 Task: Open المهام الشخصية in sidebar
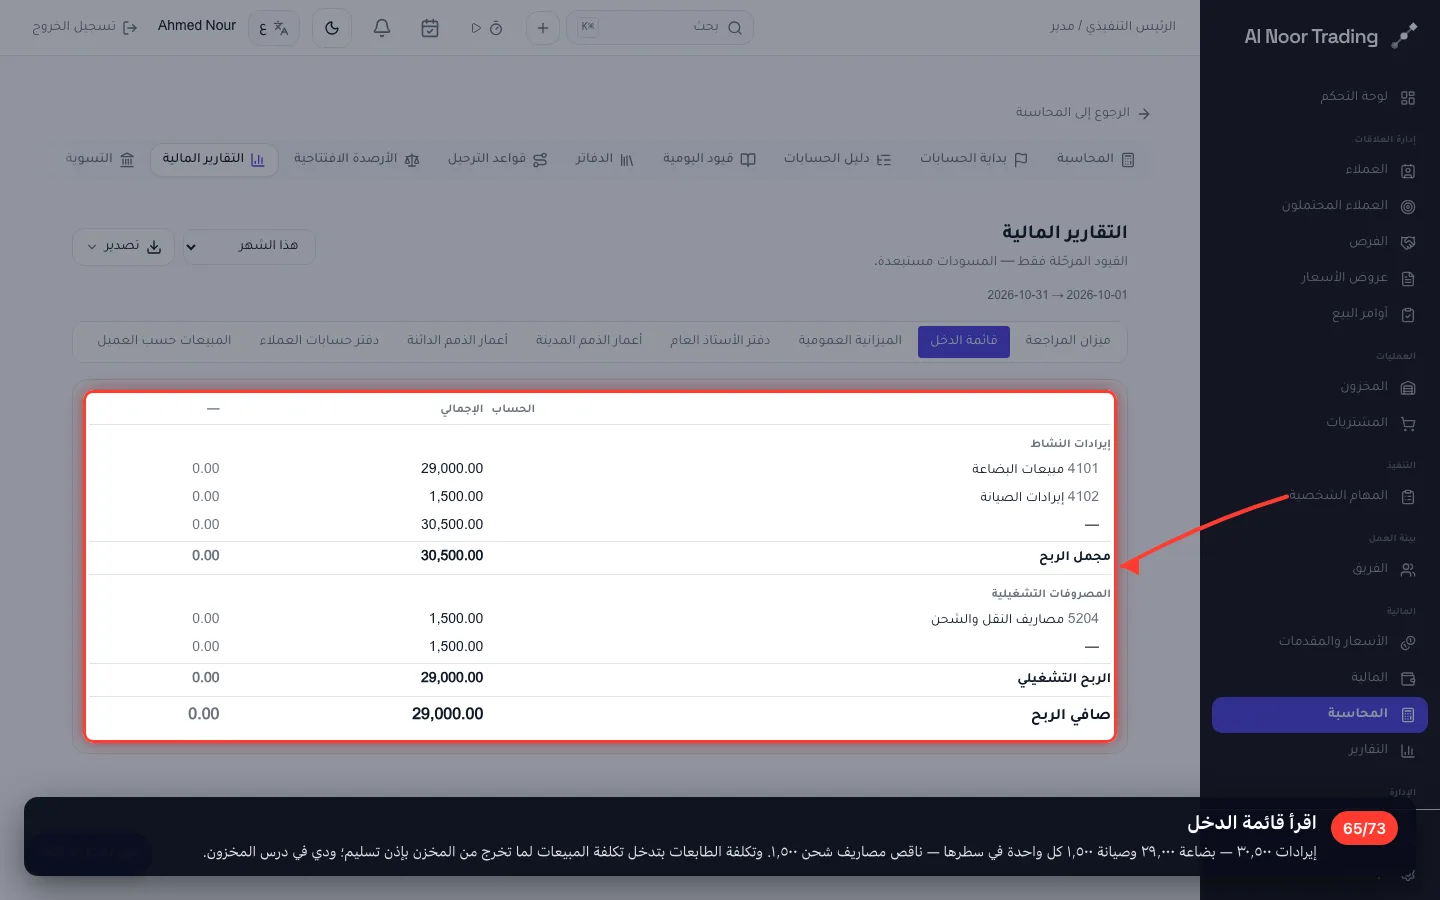point(1320,496)
